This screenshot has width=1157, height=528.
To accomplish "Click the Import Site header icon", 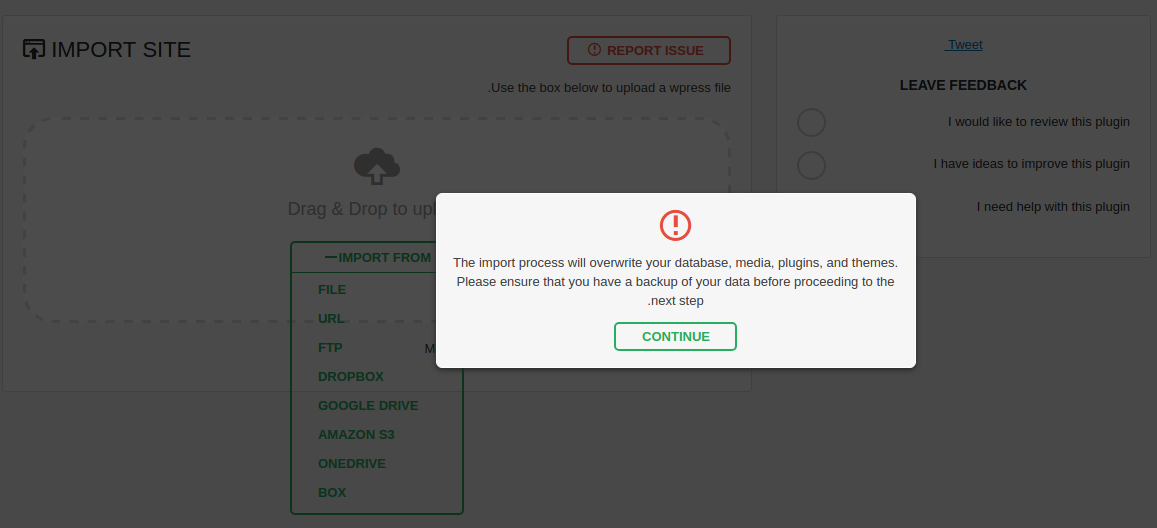I will tap(34, 49).
